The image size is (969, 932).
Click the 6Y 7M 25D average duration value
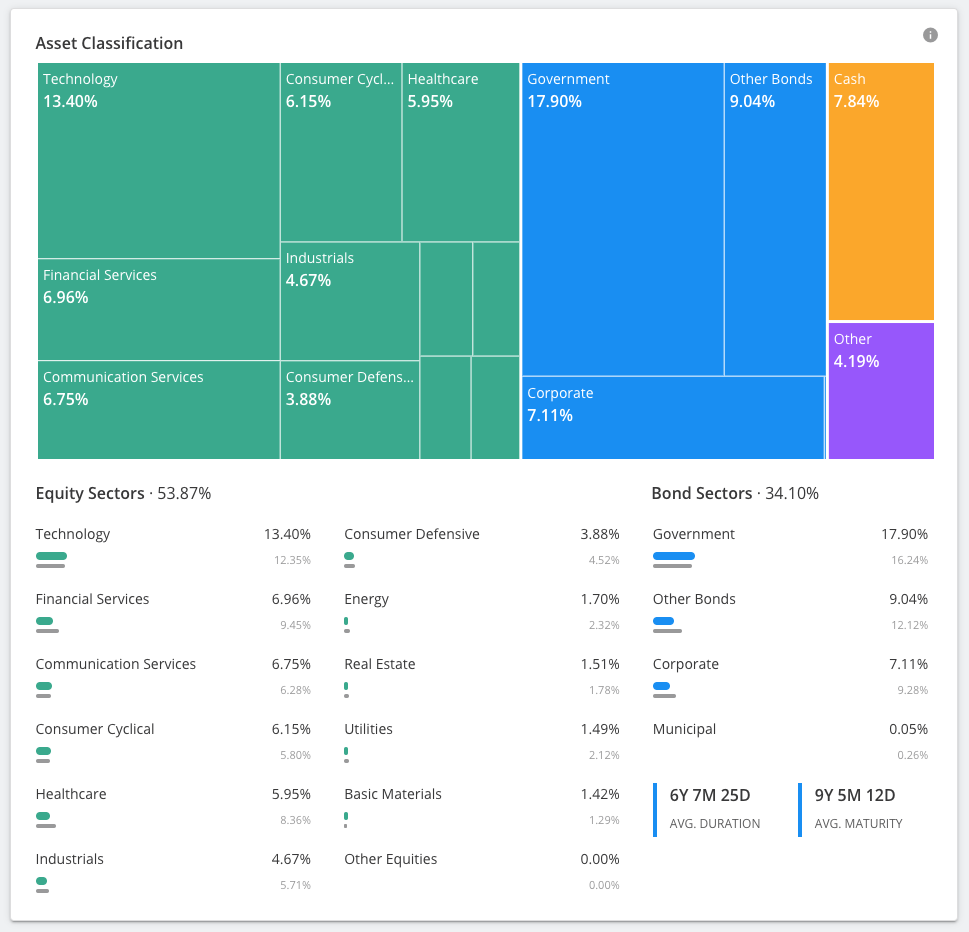pyautogui.click(x=709, y=795)
